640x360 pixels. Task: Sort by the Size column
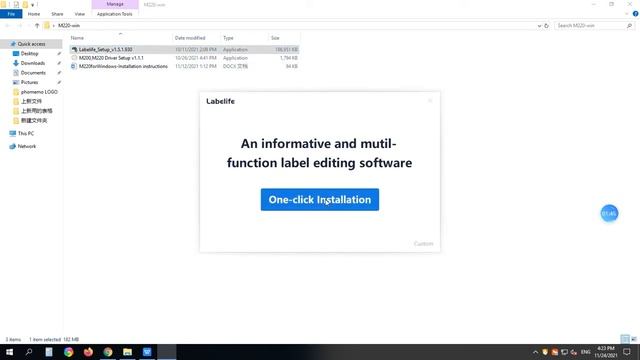click(276, 38)
